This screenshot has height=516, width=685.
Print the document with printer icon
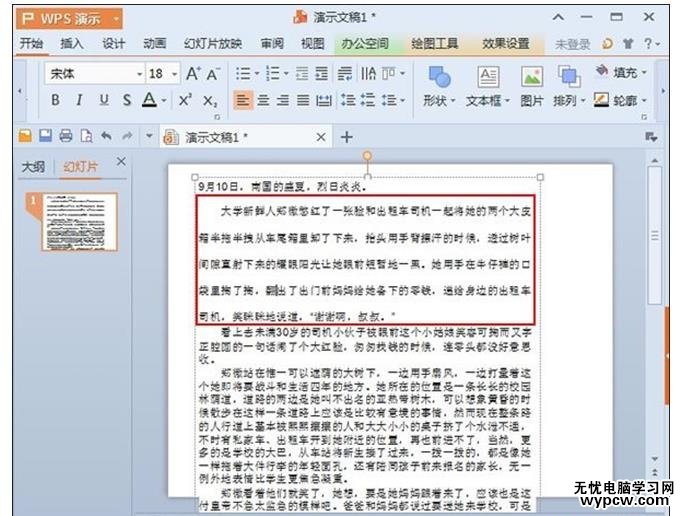(x=66, y=136)
